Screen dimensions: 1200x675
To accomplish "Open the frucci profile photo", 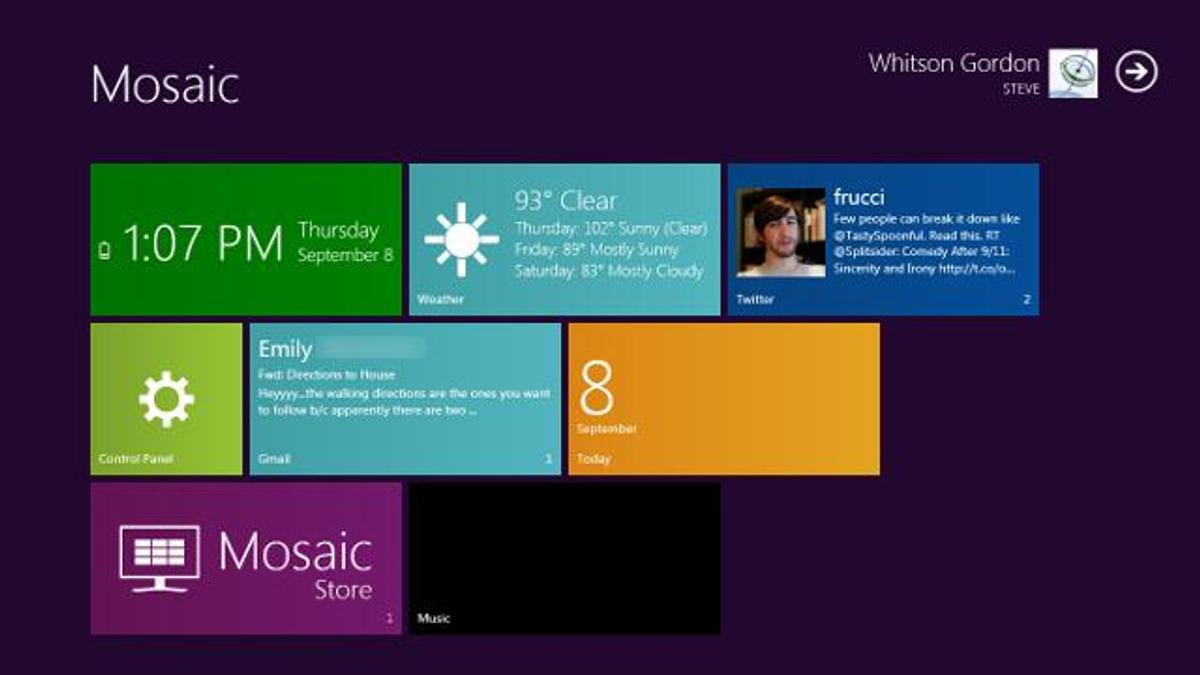I will [781, 232].
